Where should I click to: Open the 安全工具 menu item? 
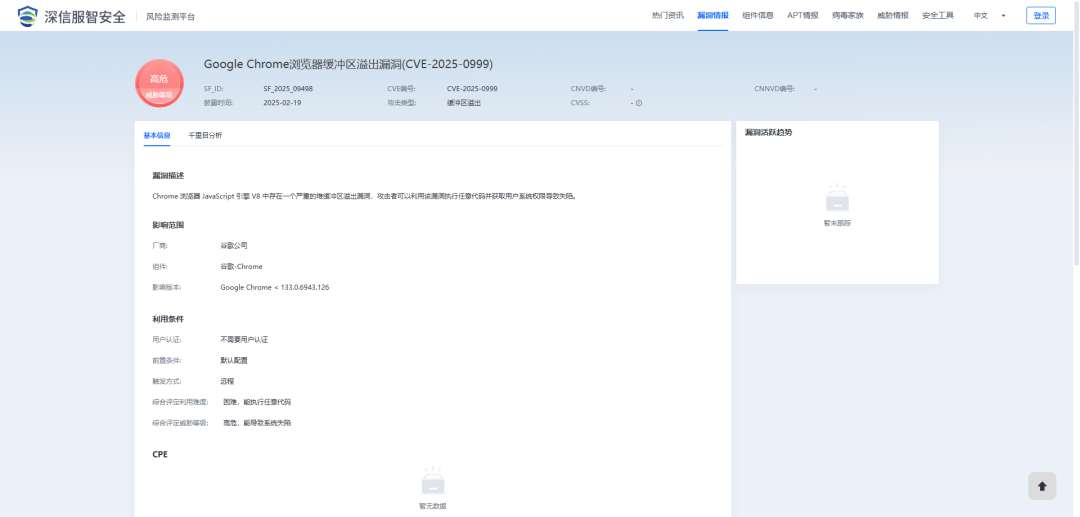[937, 15]
